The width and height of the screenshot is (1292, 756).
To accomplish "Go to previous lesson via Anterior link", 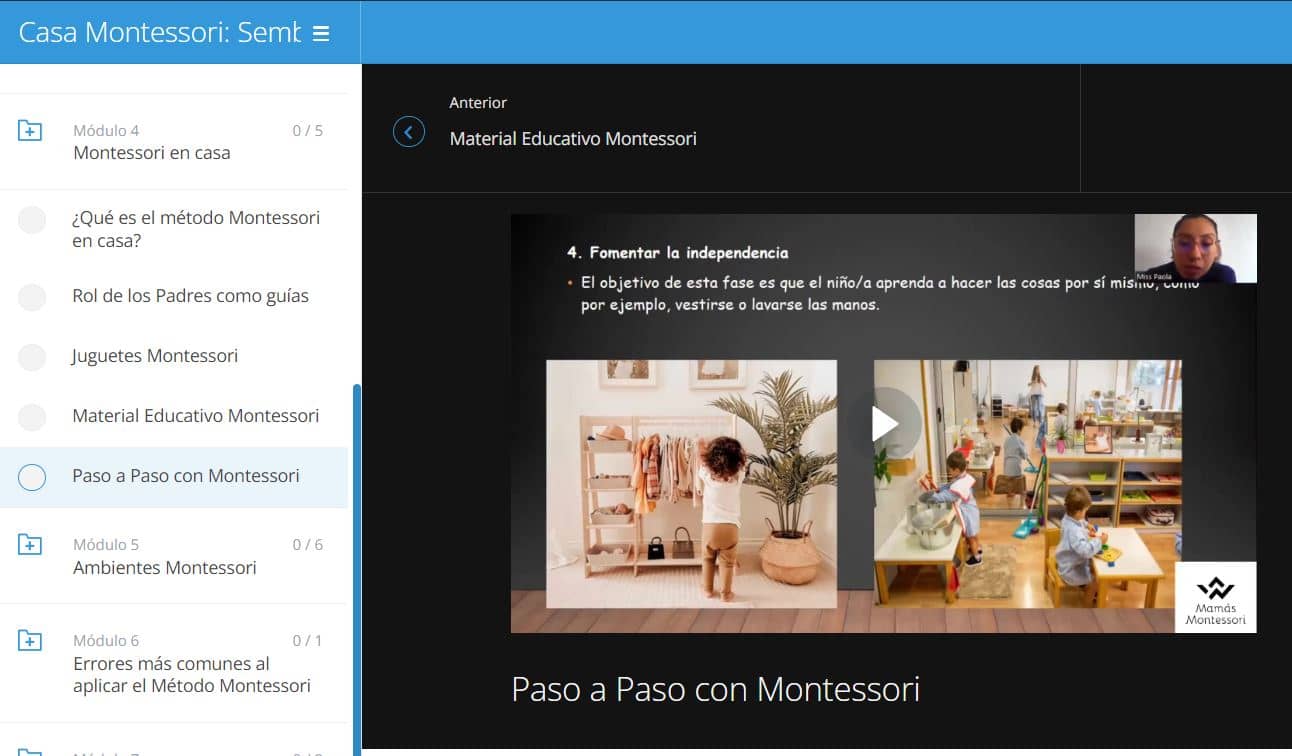I will (572, 138).
